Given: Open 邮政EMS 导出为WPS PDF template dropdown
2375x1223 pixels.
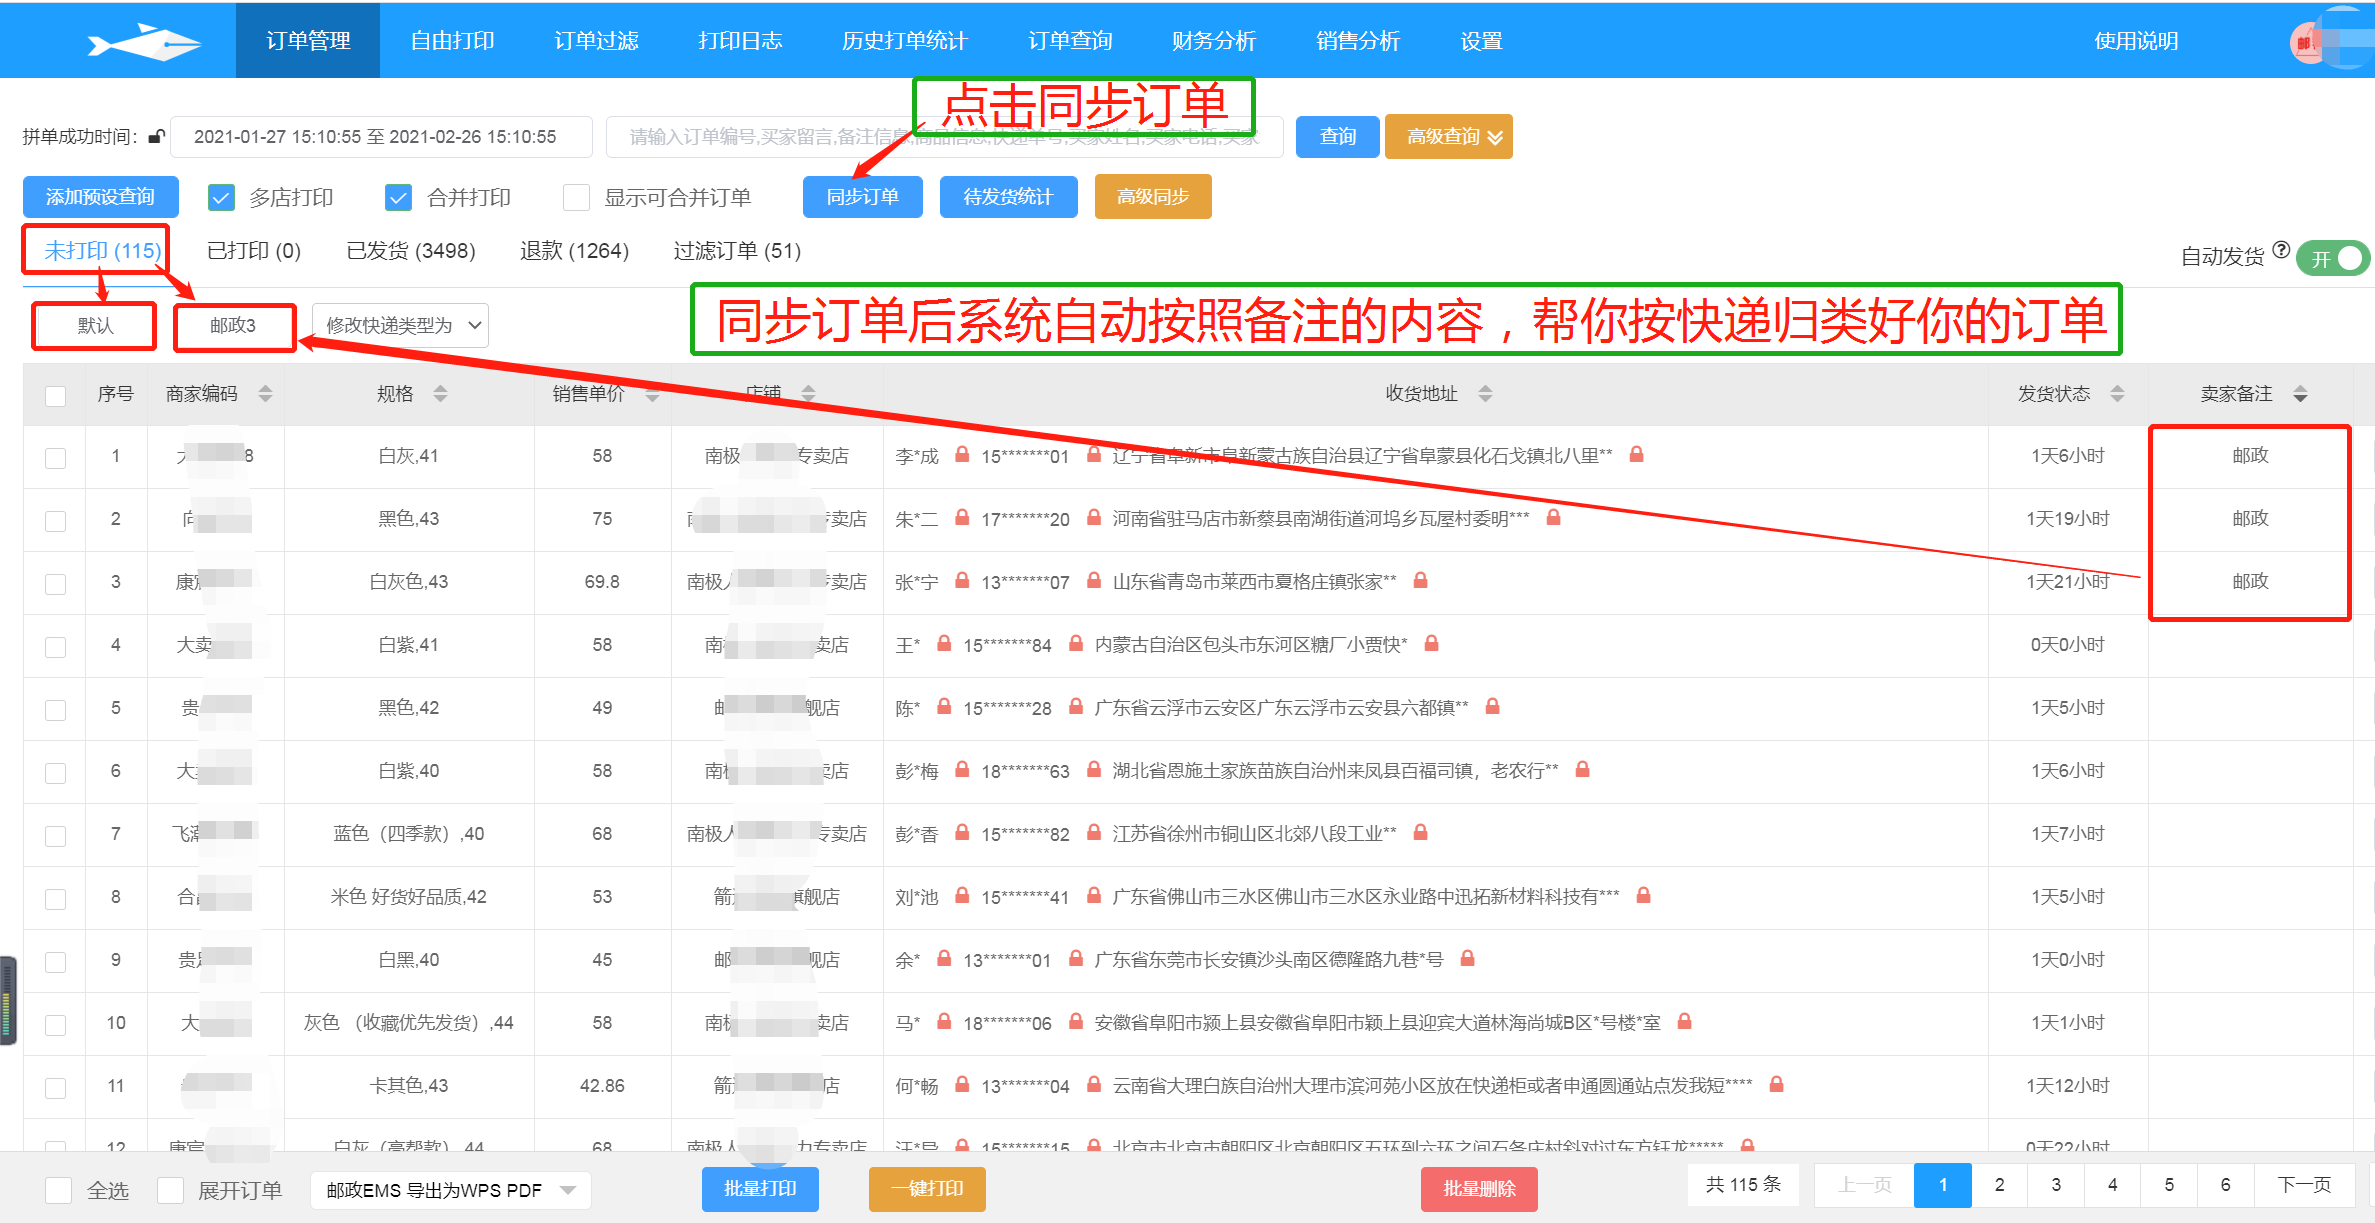Looking at the screenshot, I should click(x=450, y=1190).
